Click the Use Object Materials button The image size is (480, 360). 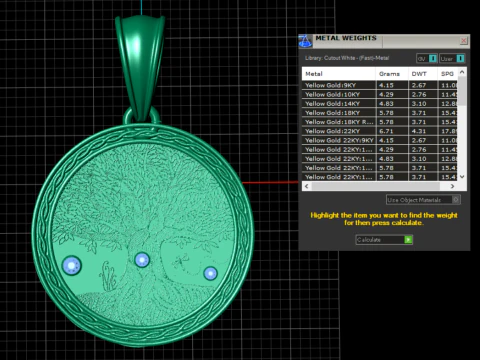click(423, 200)
